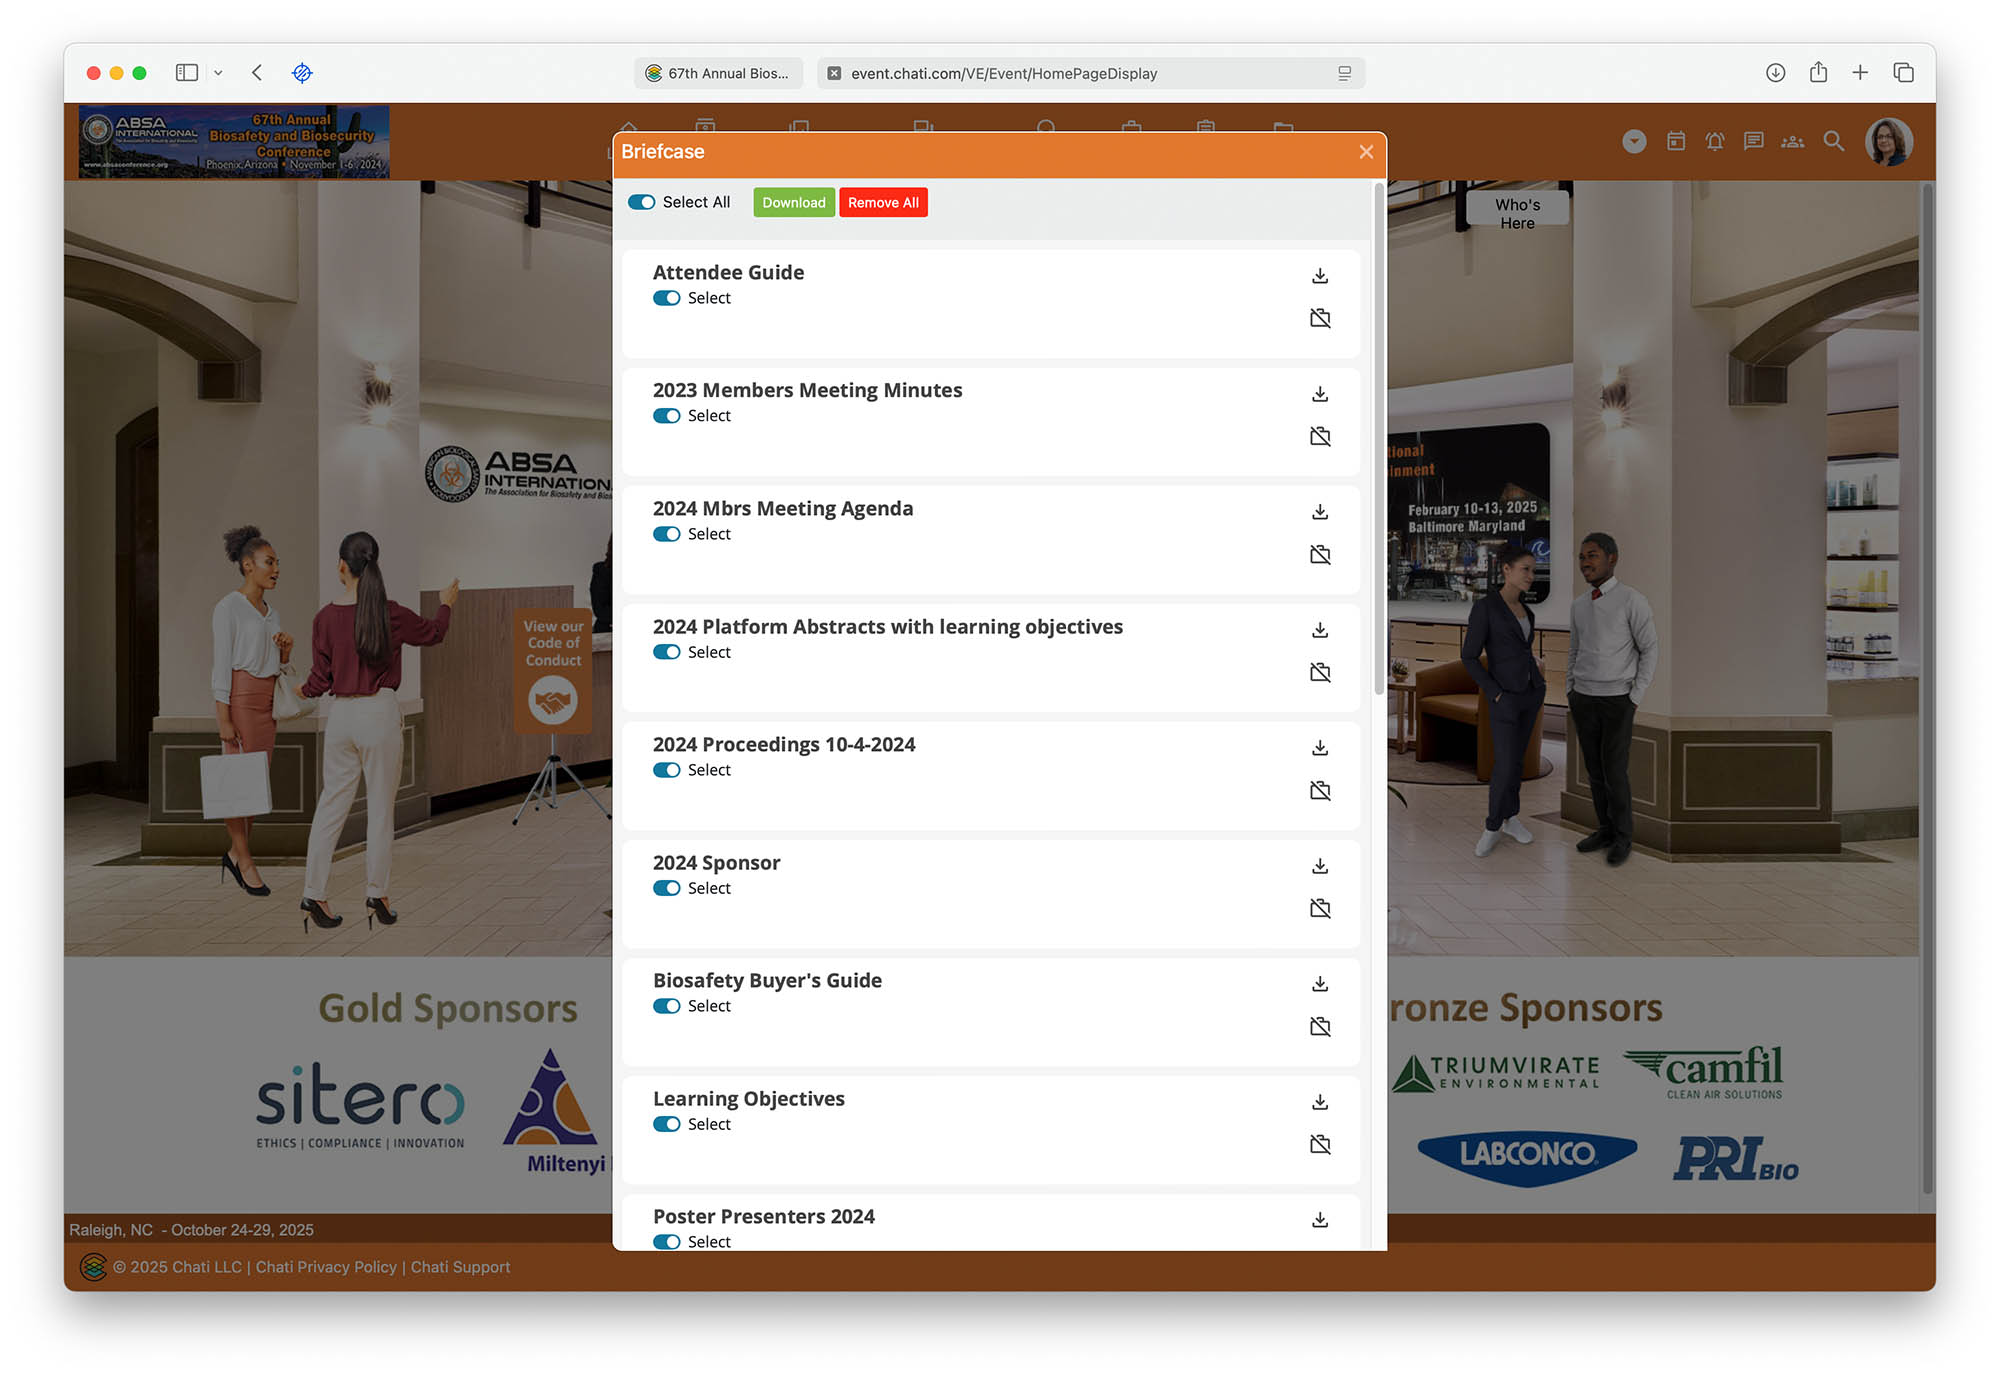Download 2024 Mbrs Meeting Agenda

click(1320, 512)
